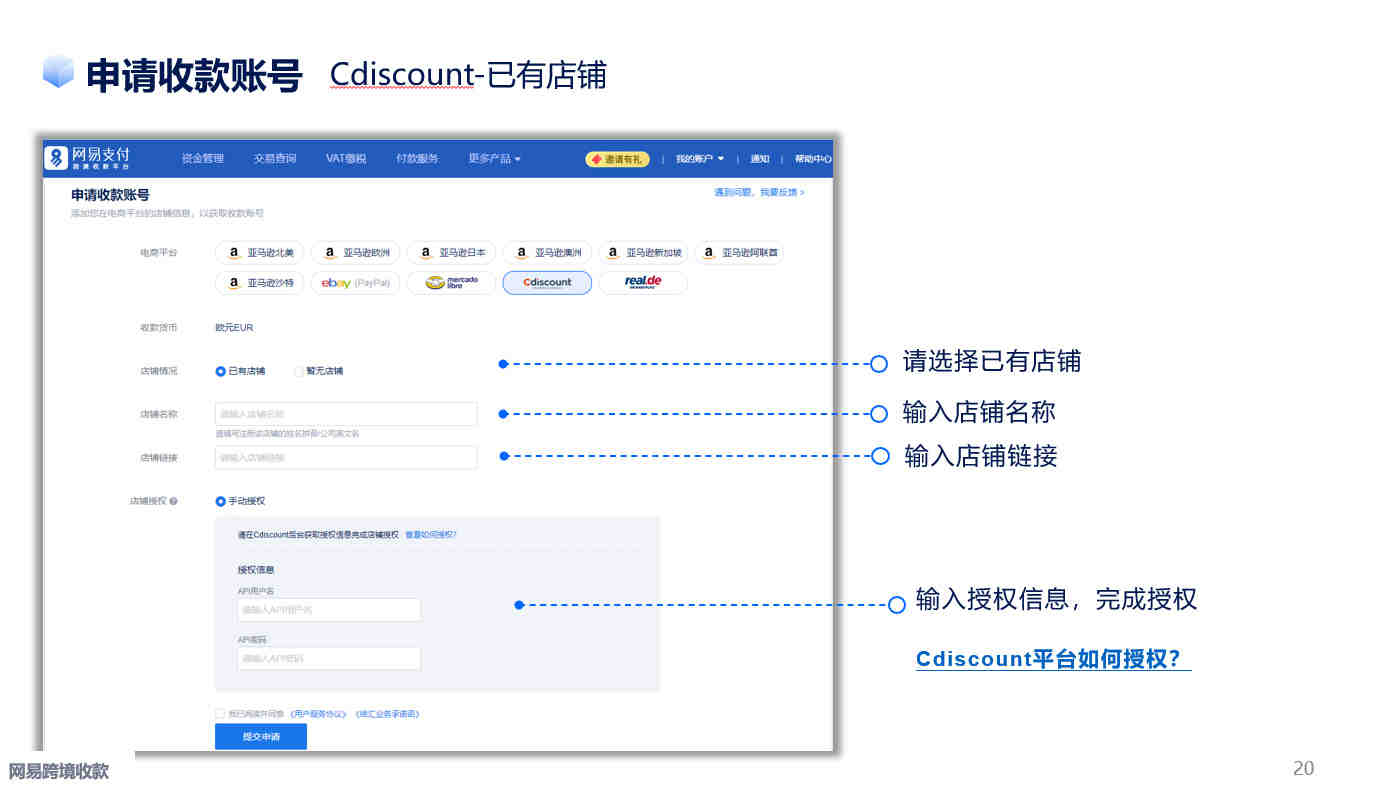Select the 亚马逊日本 platform
The width and height of the screenshot is (1378, 788).
pyautogui.click(x=451, y=253)
